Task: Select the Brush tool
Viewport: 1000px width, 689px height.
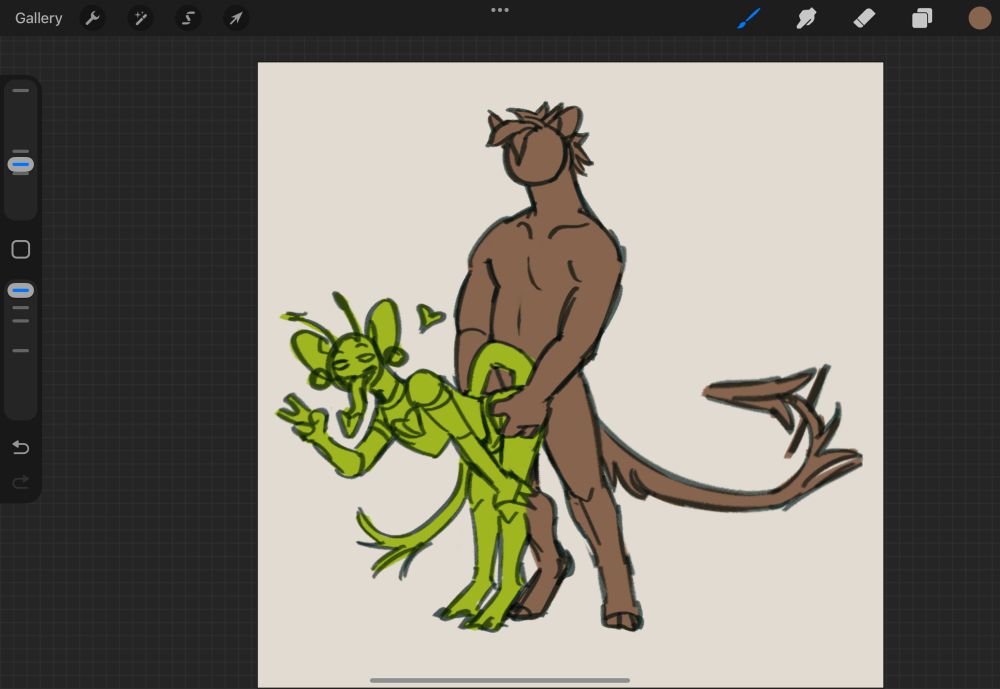Action: (x=749, y=18)
